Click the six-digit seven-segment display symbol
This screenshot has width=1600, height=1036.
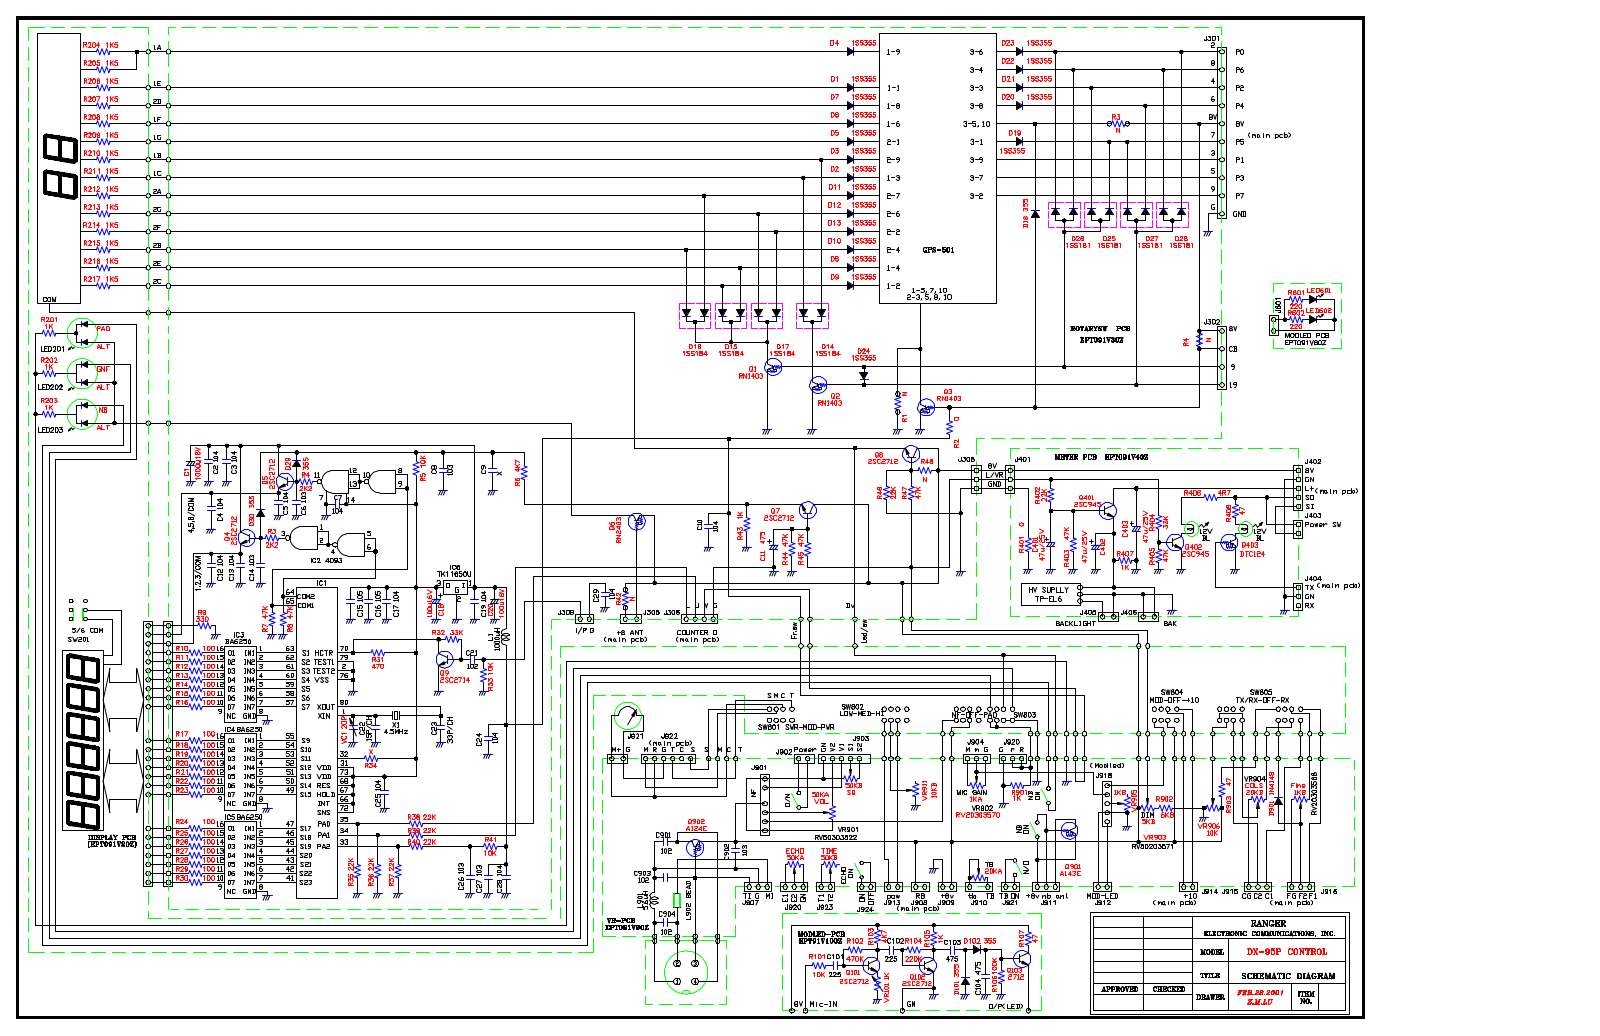(x=83, y=741)
